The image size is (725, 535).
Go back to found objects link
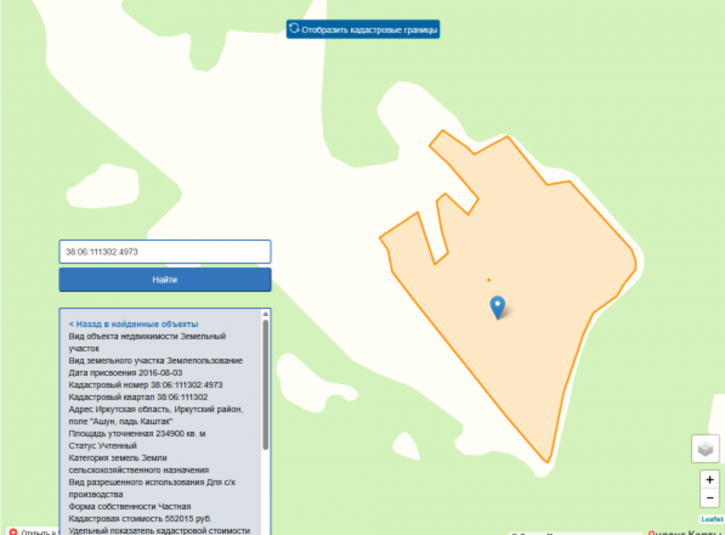click(134, 324)
